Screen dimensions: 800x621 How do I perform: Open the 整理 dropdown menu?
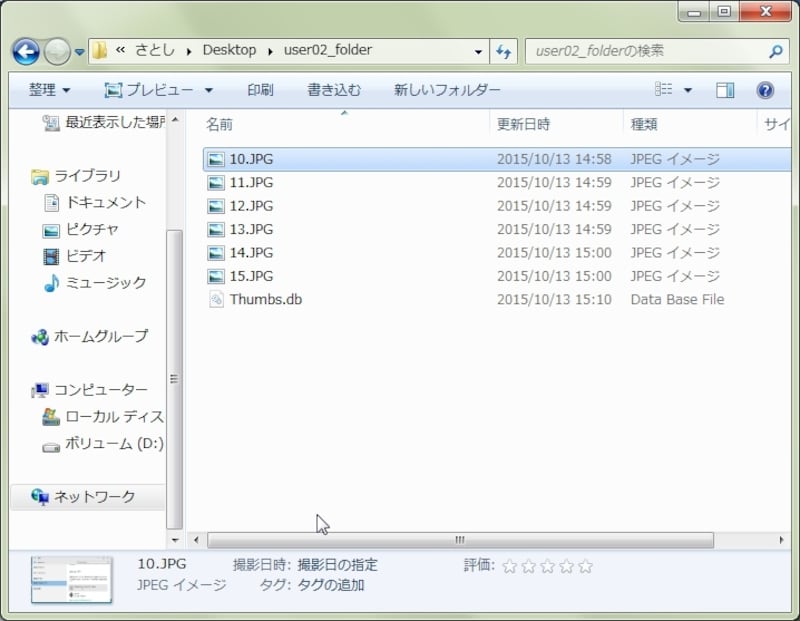[49, 91]
